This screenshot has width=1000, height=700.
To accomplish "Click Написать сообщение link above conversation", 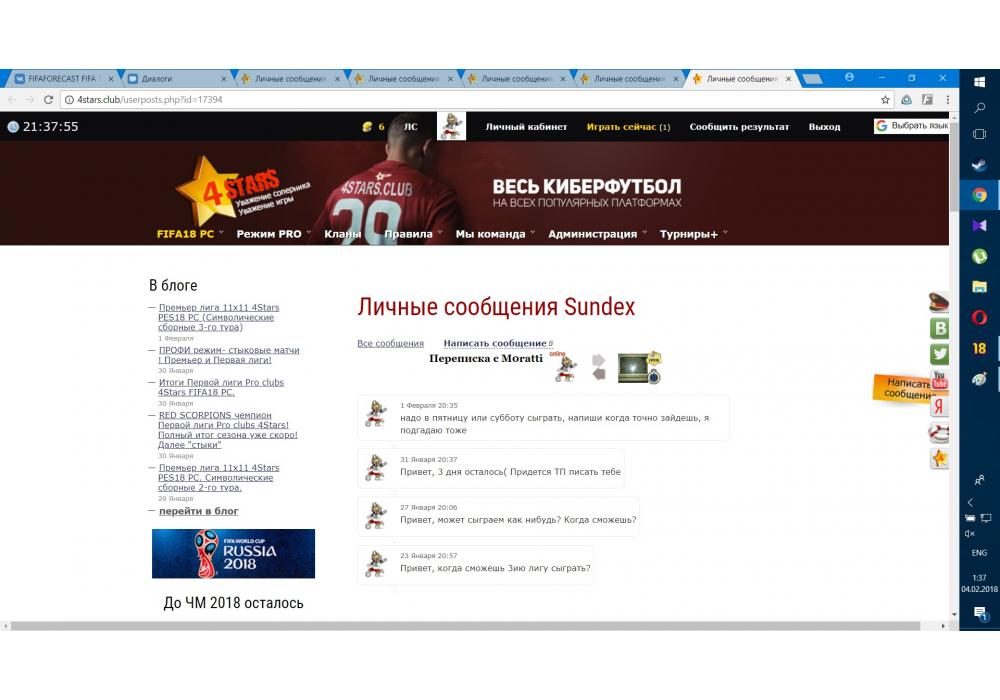I will pos(495,343).
